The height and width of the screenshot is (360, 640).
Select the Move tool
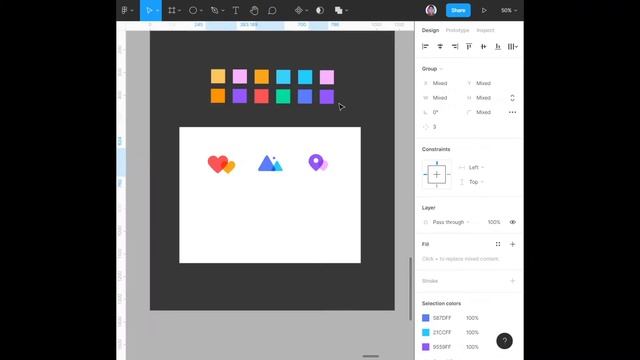coord(149,11)
